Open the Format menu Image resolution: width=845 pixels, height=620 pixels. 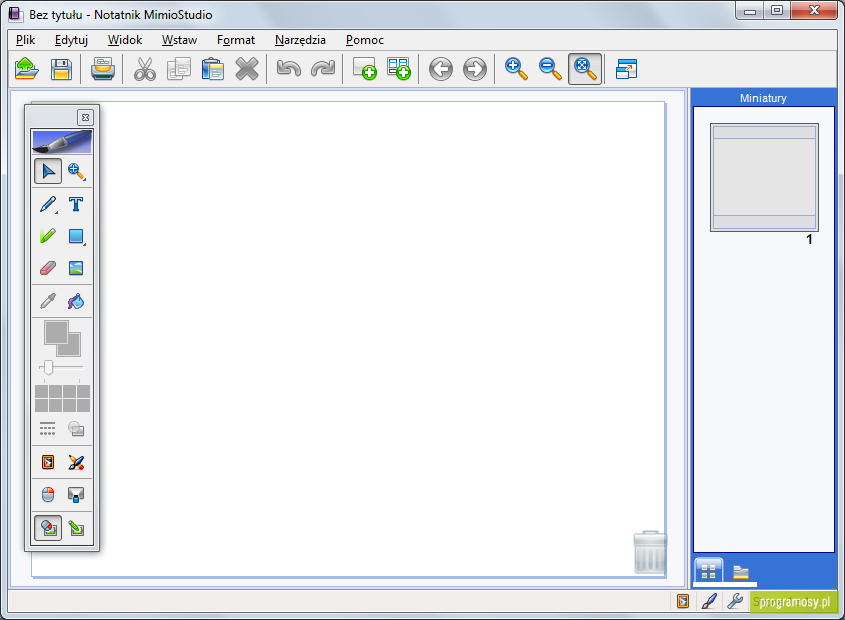(236, 40)
